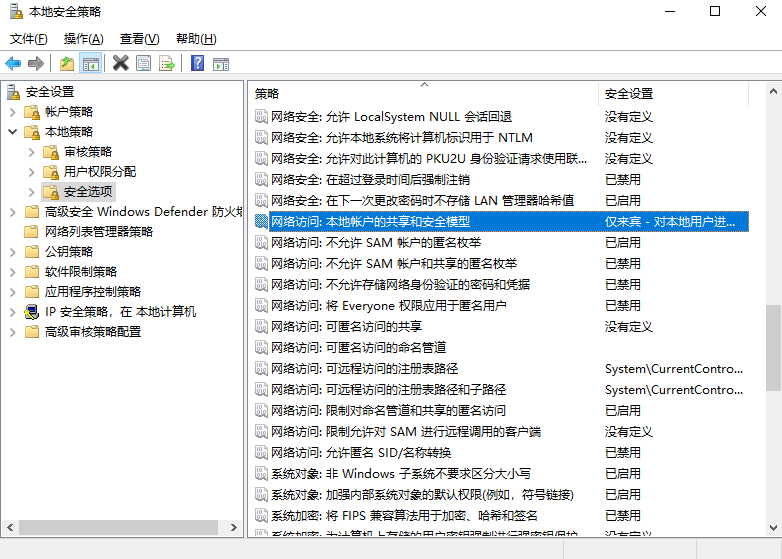
Task: Open Help via the question mark icon
Action: (x=197, y=63)
